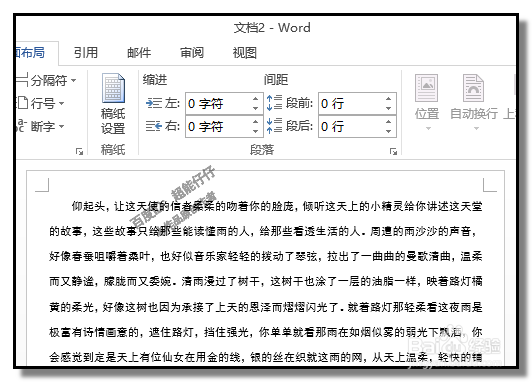This screenshot has width=532, height=382.
Task: Increase 段后 spacing with up arrow
Action: pos(389,122)
